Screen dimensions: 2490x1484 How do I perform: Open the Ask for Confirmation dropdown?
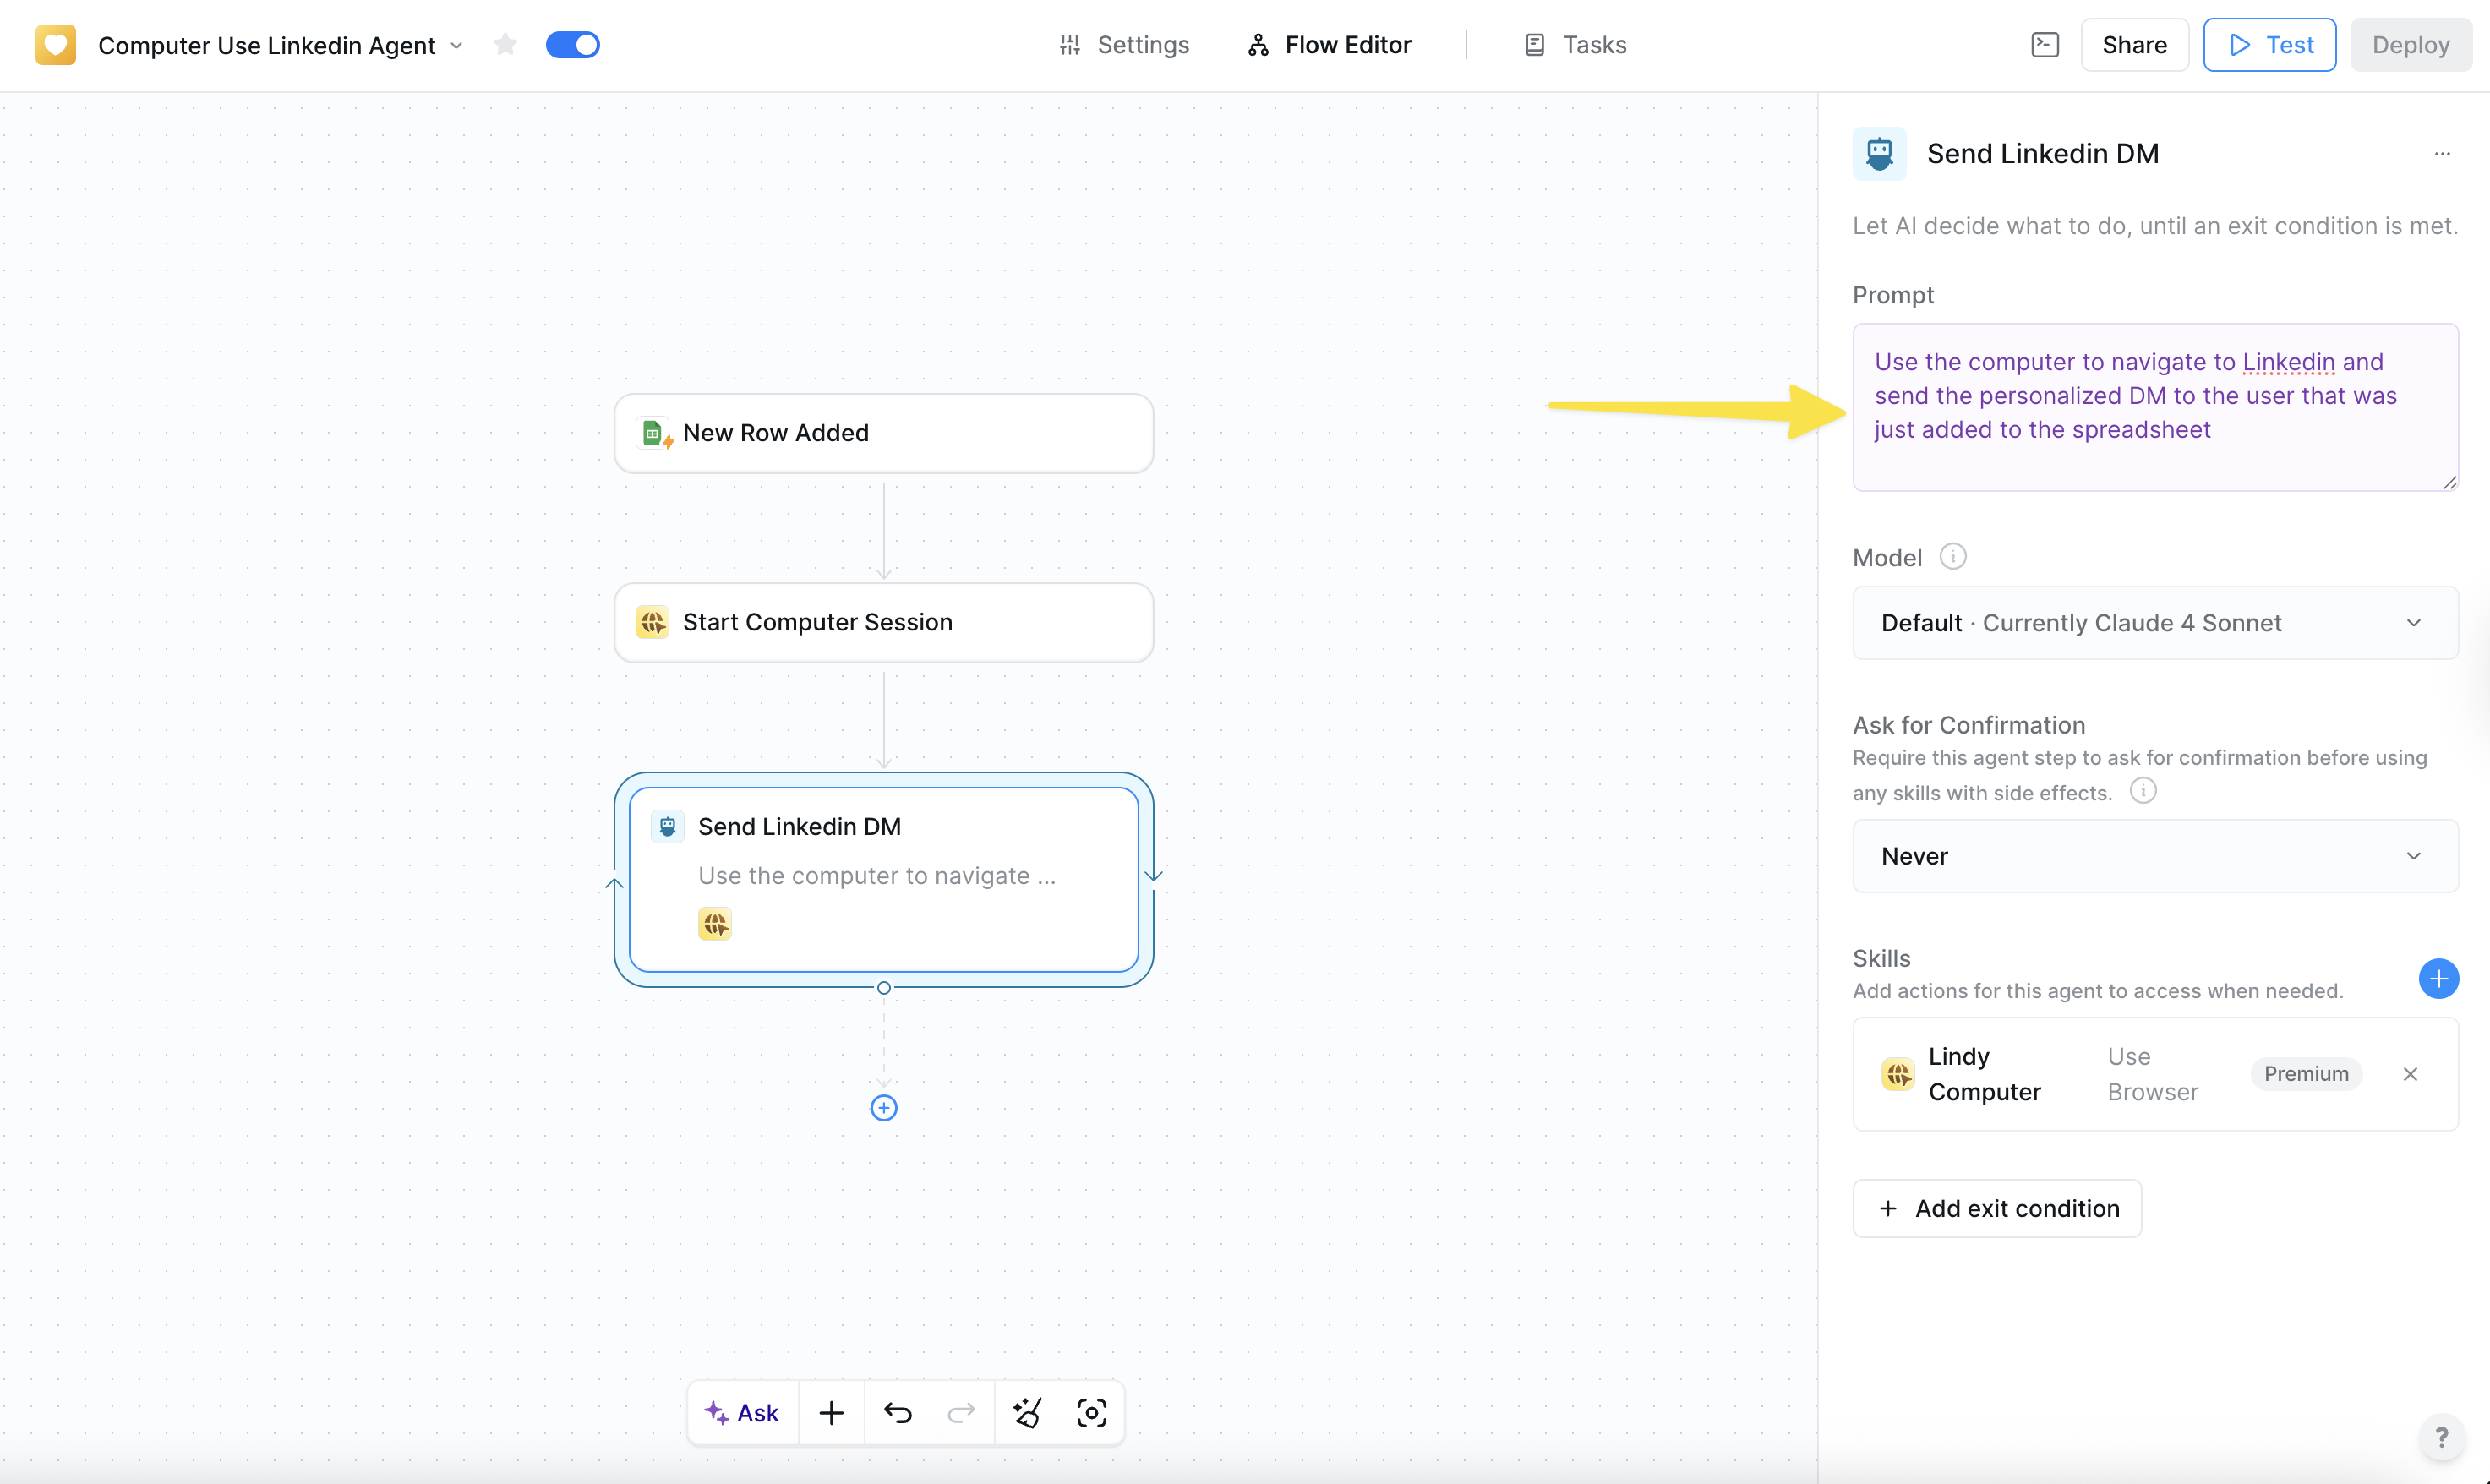pos(2154,856)
